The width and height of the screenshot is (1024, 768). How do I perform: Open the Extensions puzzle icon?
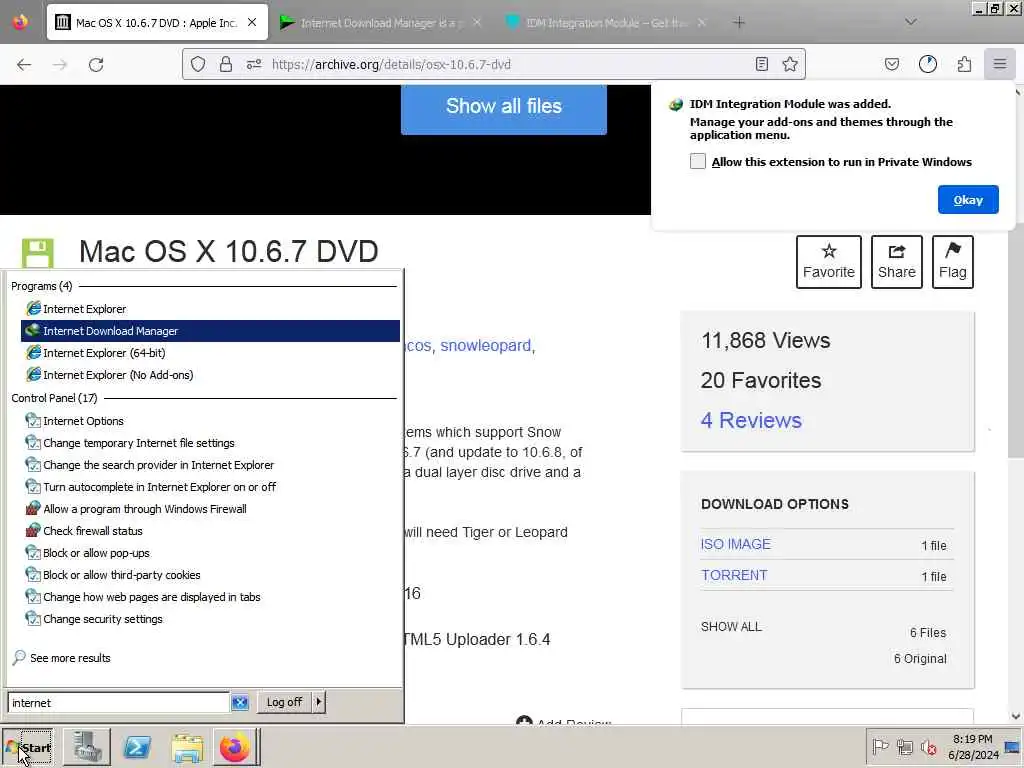point(965,64)
